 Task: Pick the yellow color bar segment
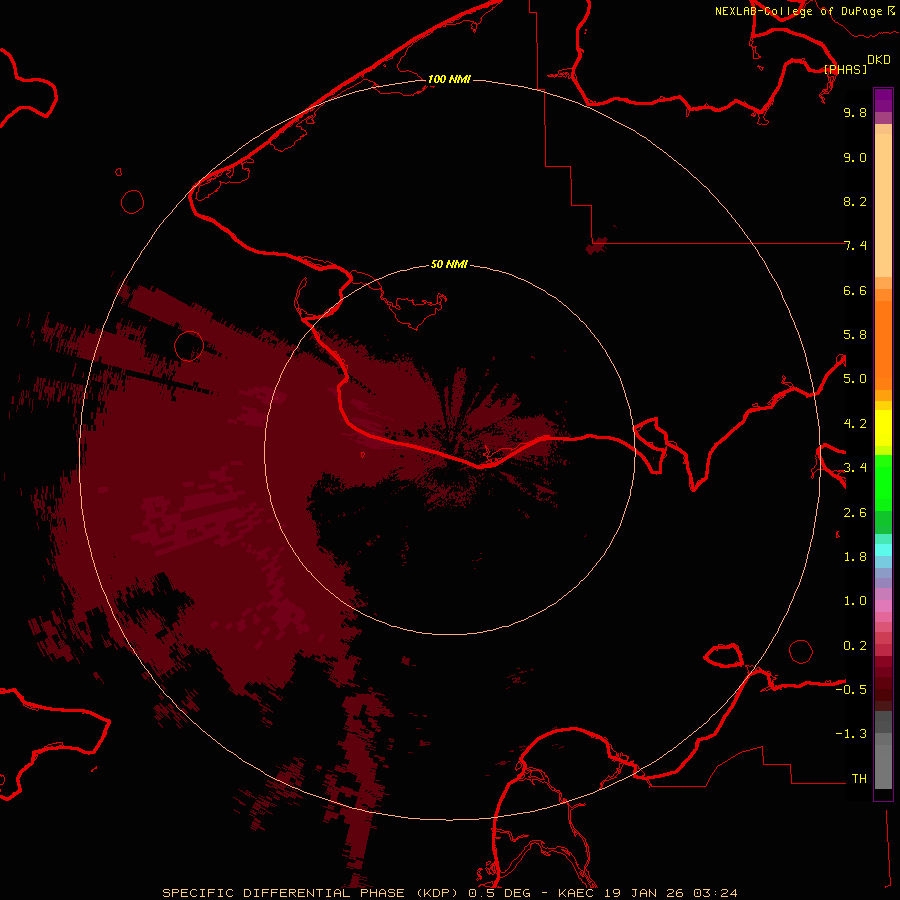[x=883, y=428]
